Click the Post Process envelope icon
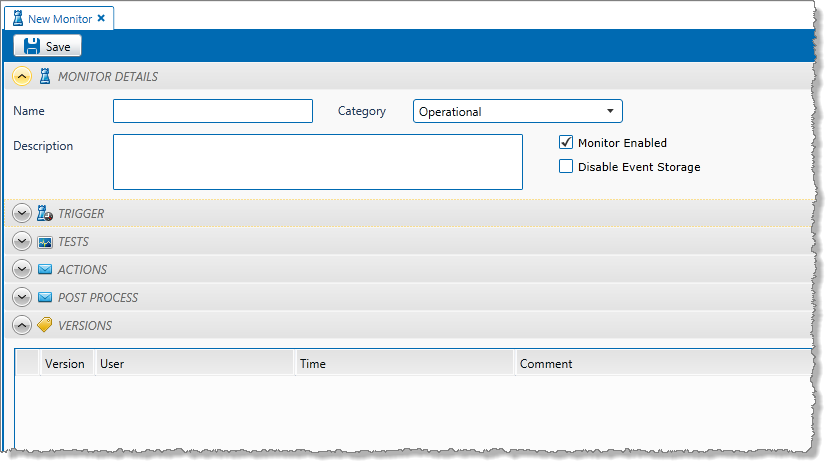This screenshot has width=833, height=468. click(x=45, y=297)
